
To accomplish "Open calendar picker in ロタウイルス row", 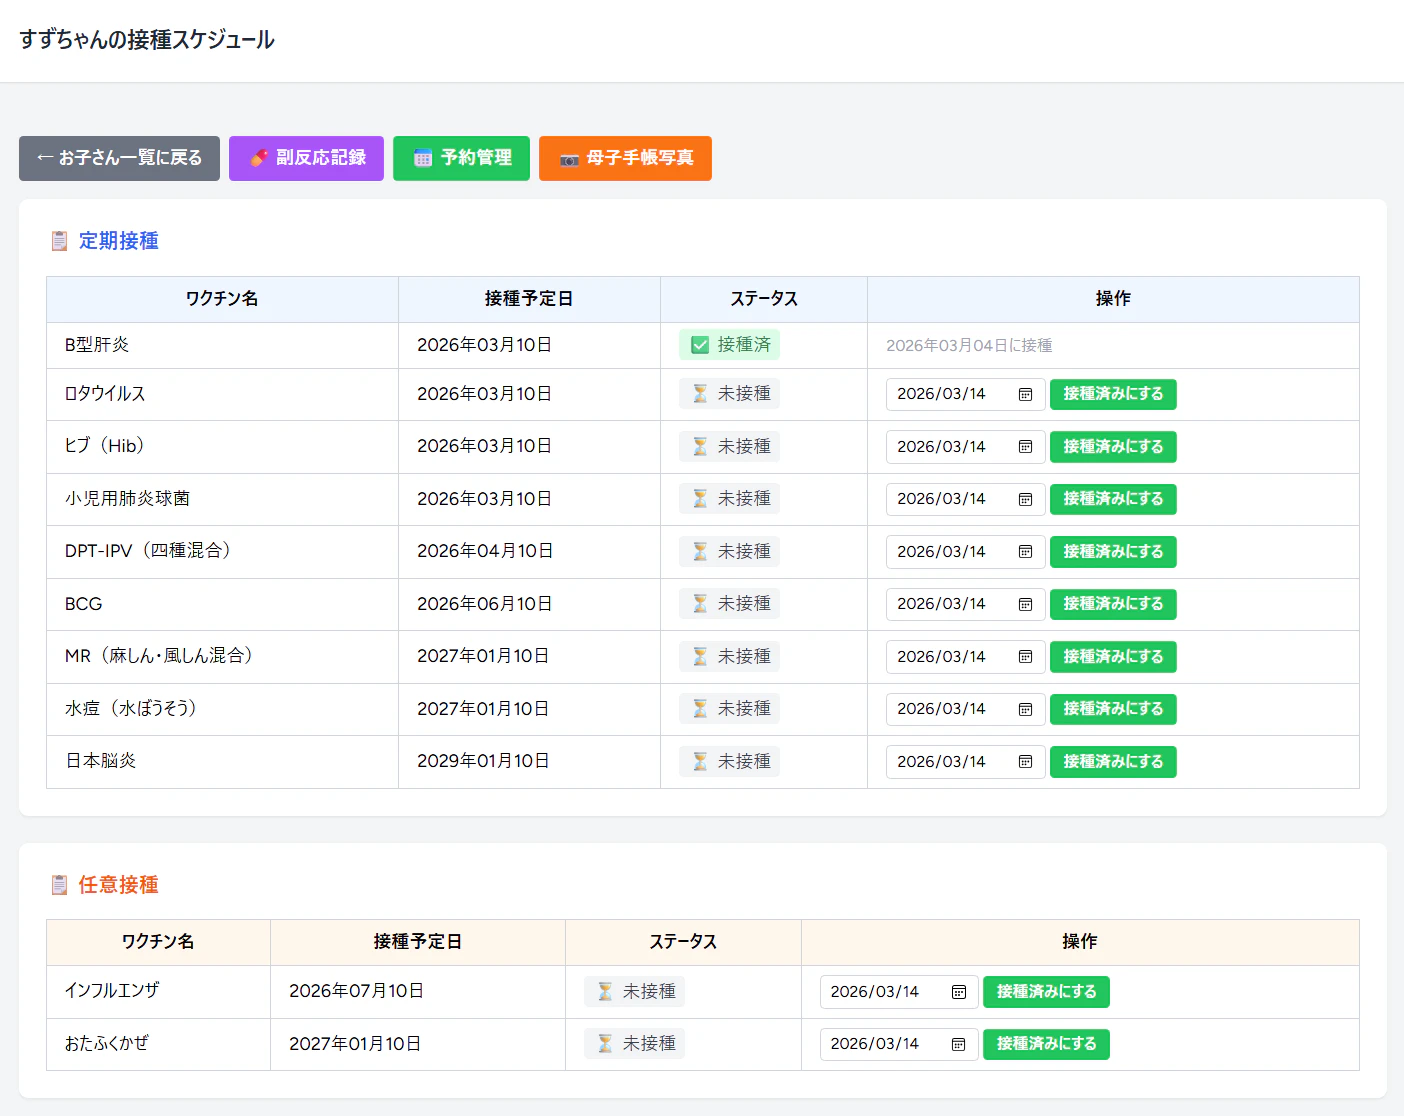I will pyautogui.click(x=1025, y=394).
